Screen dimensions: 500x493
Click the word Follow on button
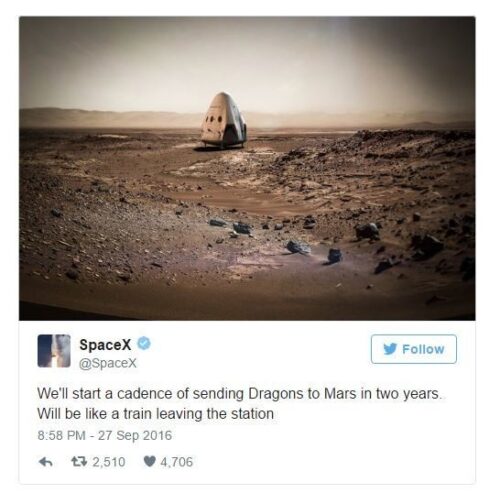(423, 349)
